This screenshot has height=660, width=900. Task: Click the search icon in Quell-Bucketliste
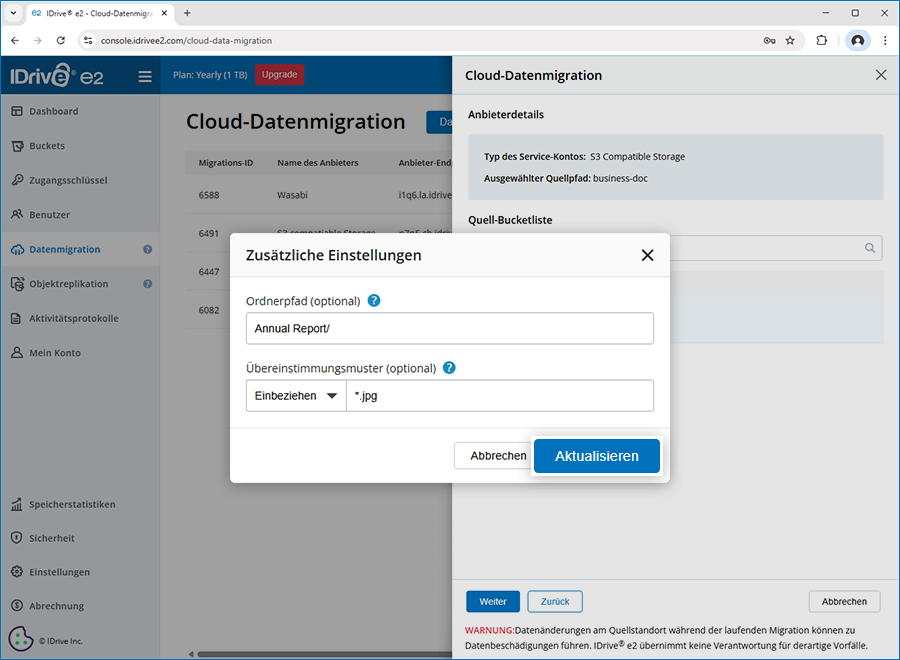coord(870,248)
